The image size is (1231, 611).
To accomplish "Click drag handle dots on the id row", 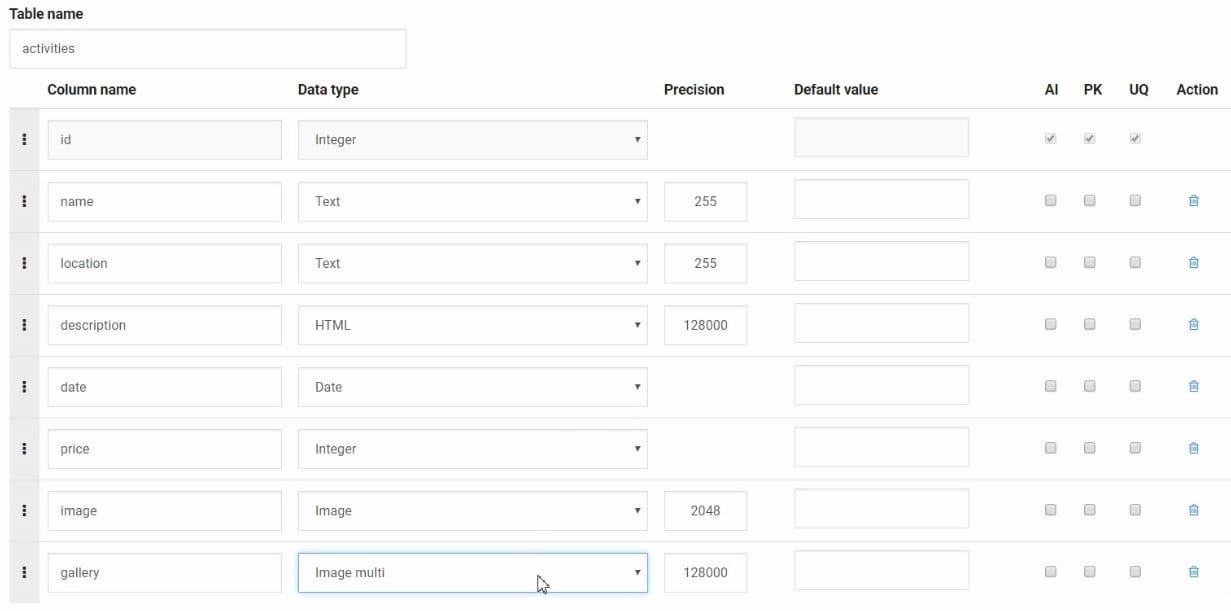I will 24,140.
